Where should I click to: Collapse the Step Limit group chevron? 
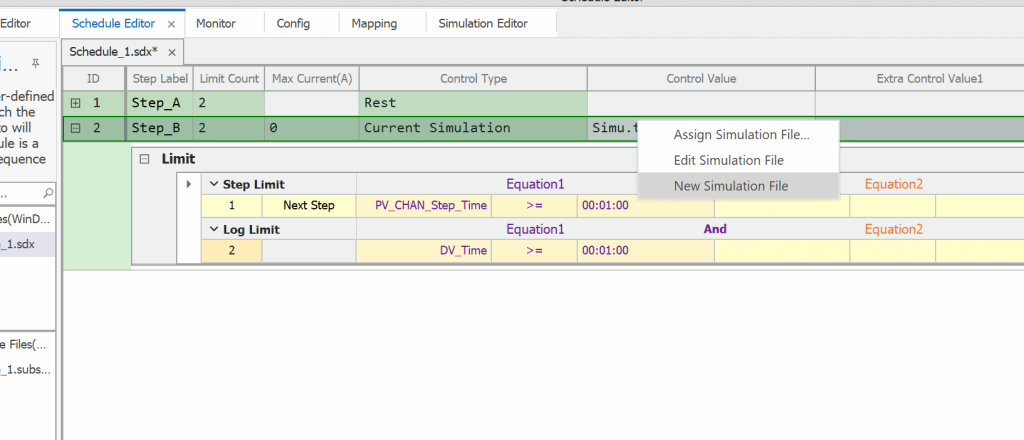(x=214, y=185)
